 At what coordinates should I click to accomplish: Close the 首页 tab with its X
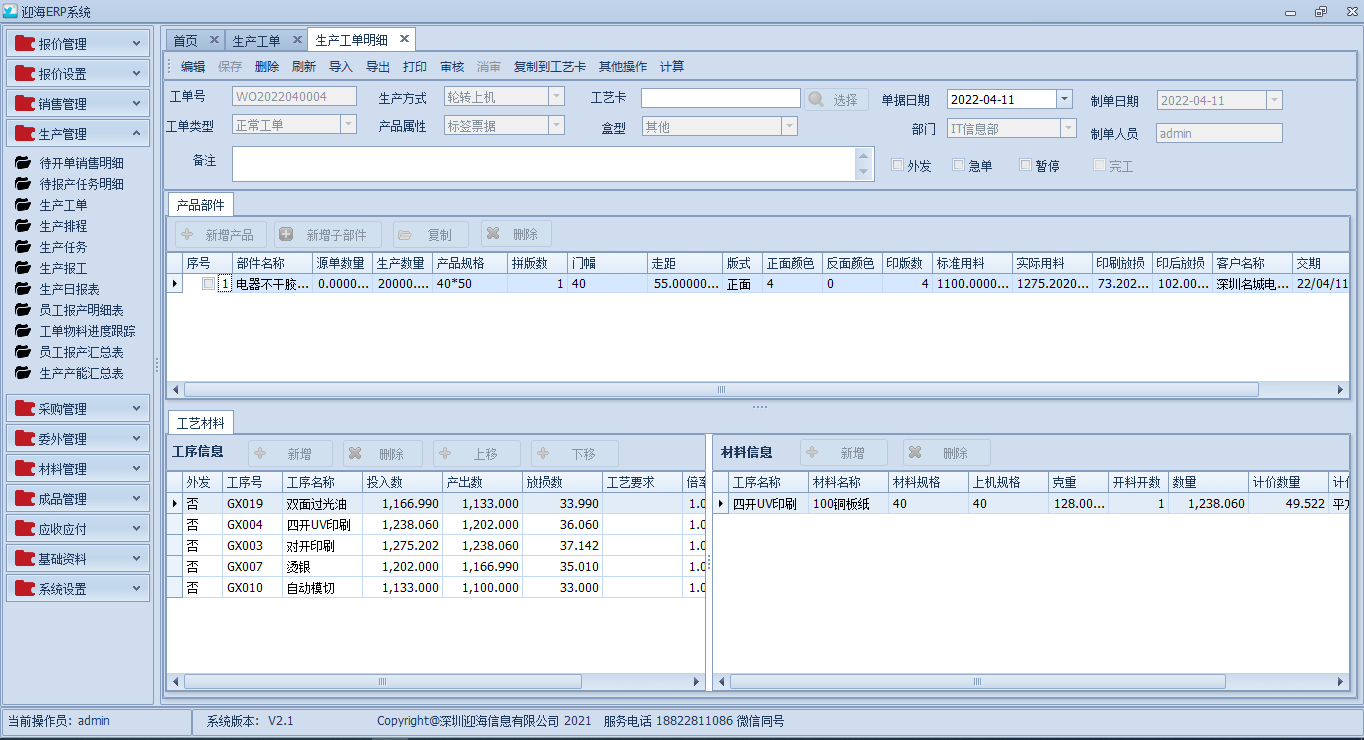[213, 40]
